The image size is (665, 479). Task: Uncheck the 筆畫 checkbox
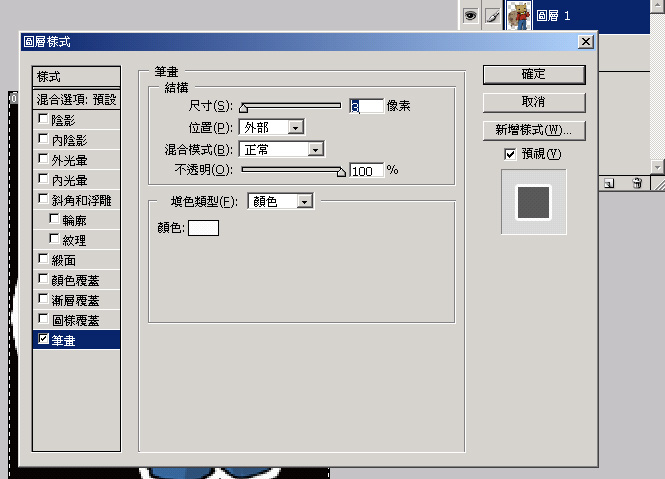43,339
